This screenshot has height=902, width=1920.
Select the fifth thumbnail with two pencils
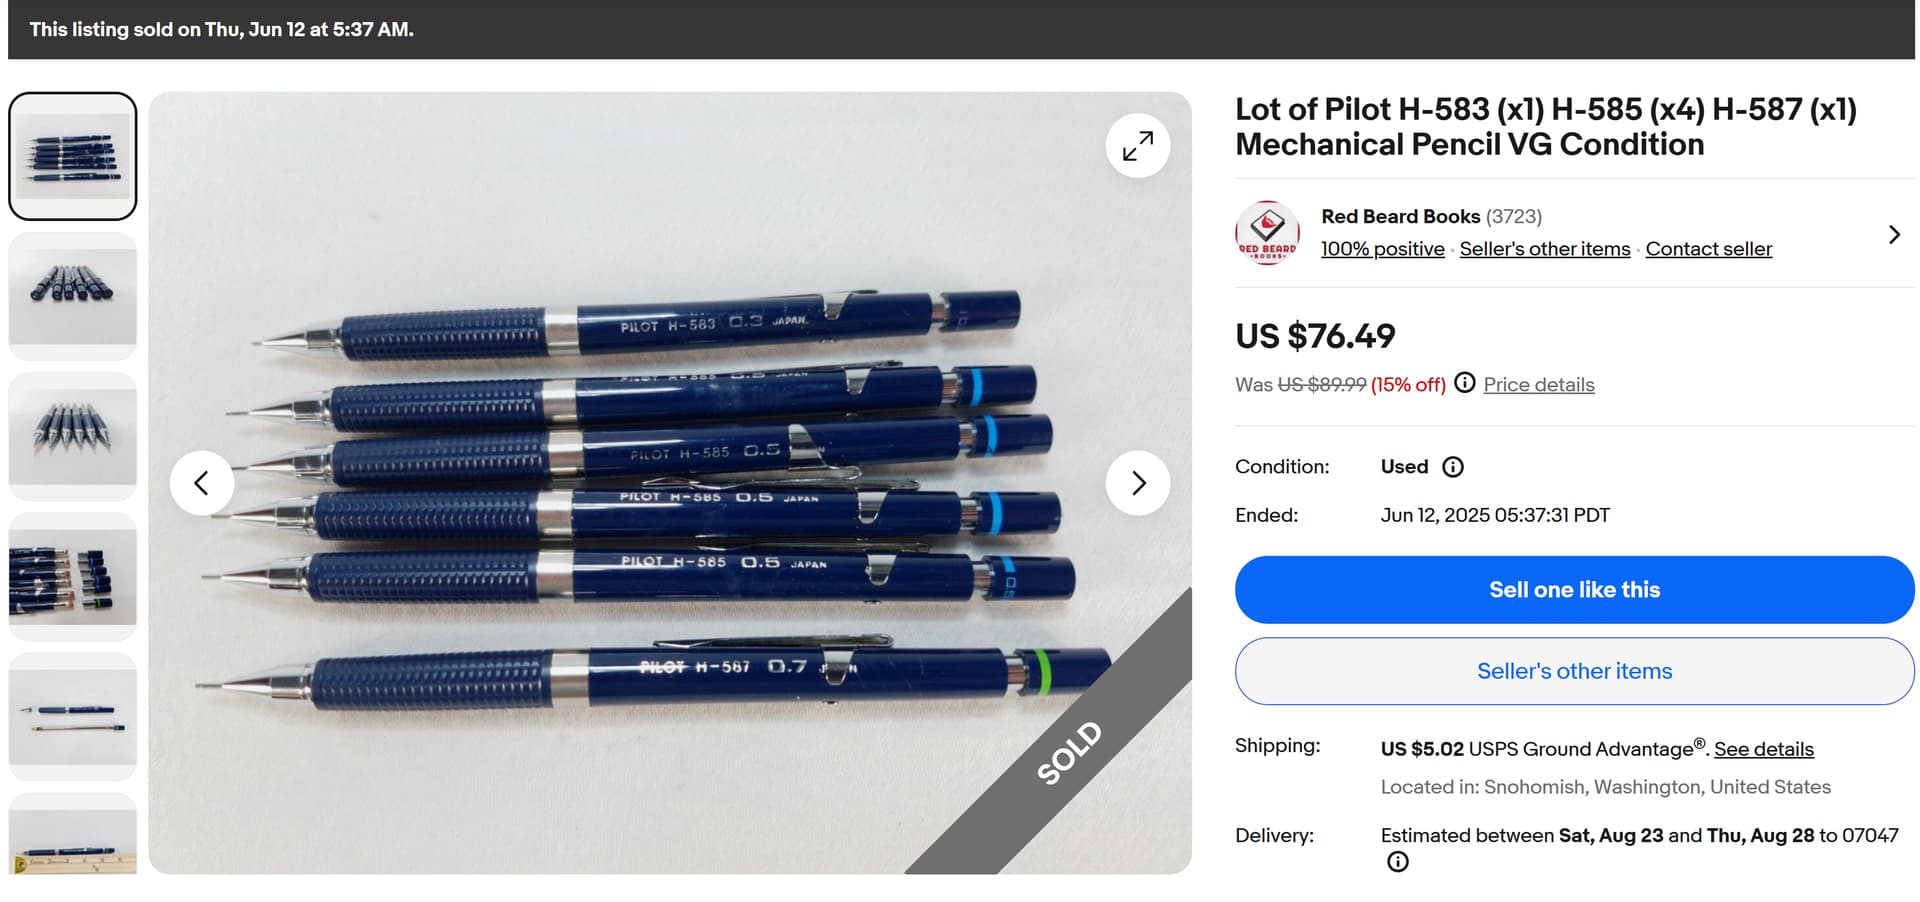[73, 716]
